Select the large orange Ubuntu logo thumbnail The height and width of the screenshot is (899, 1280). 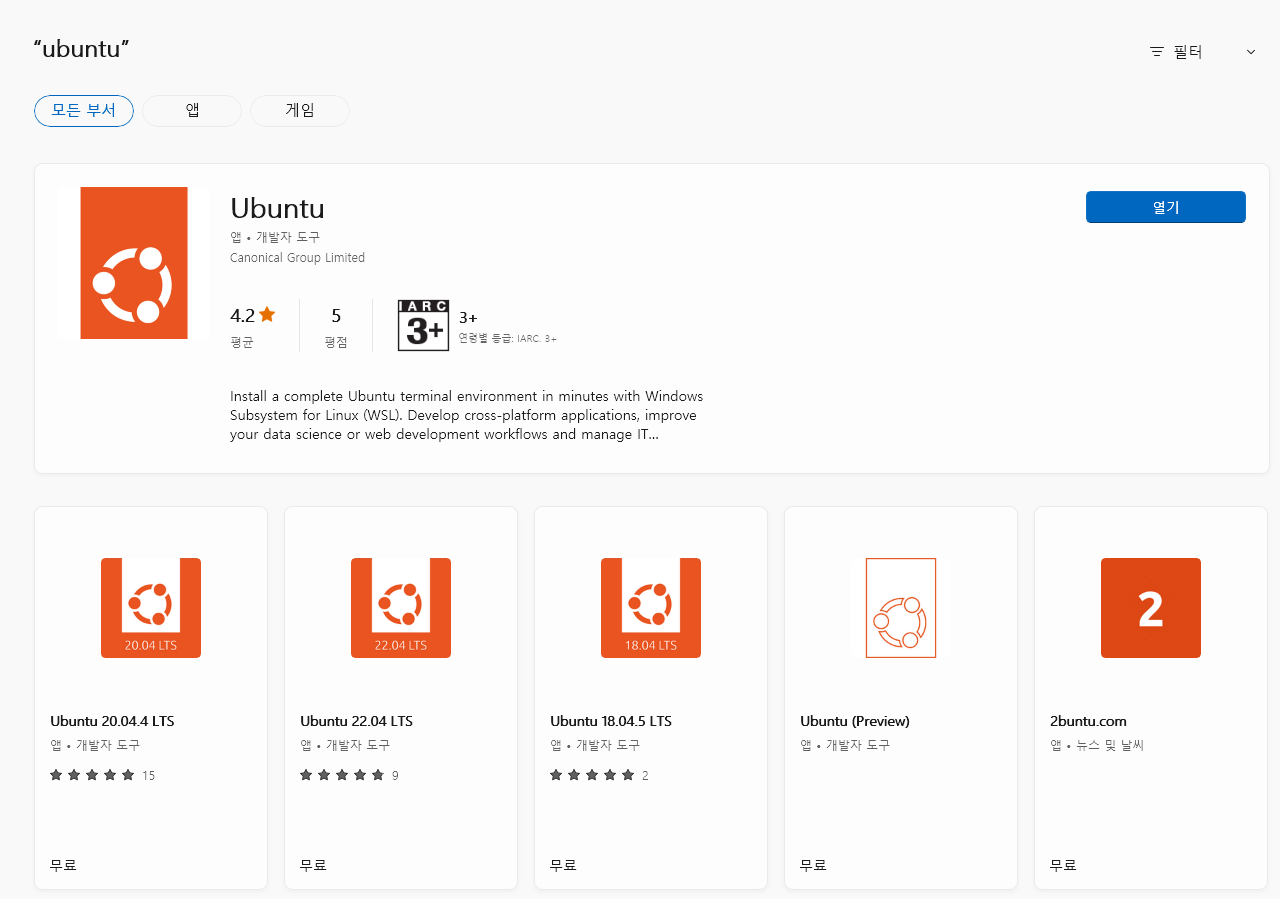134,262
